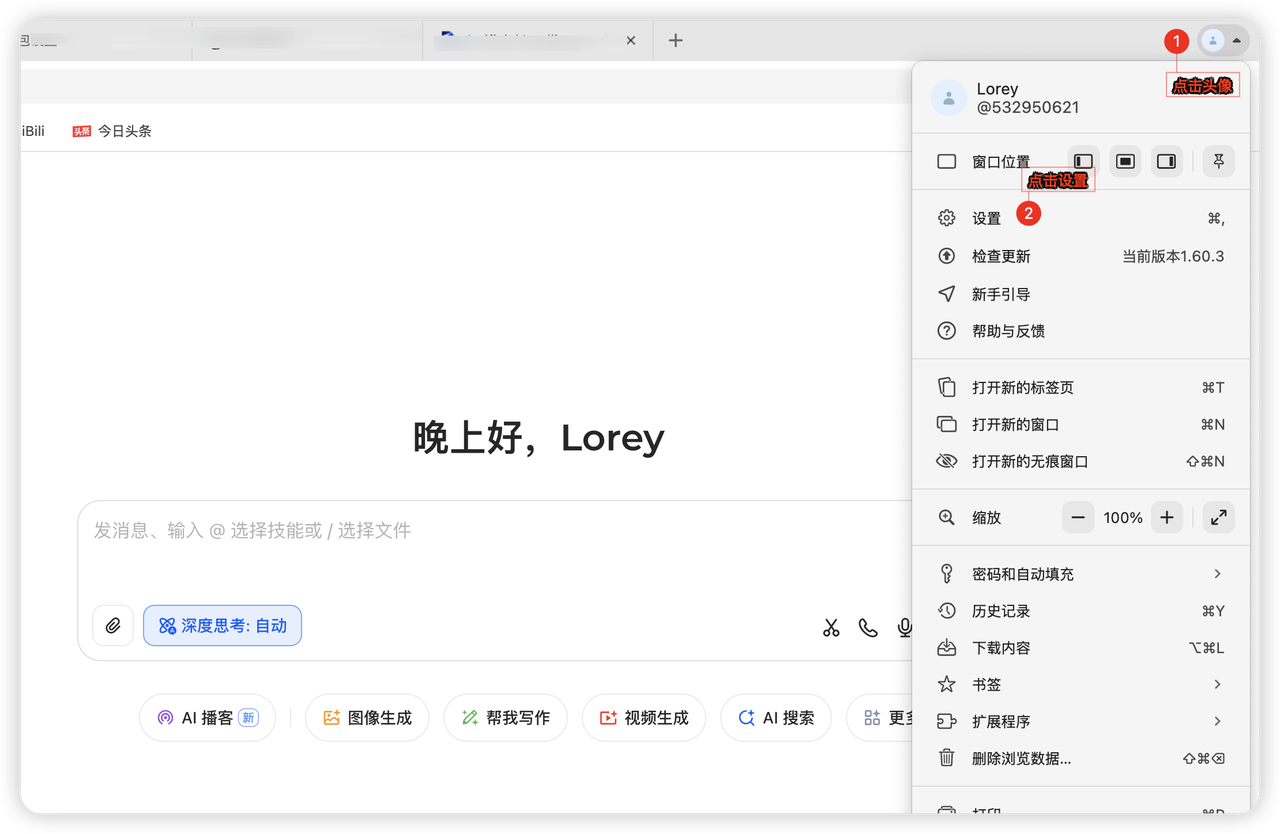
Task: Select 检查更新 menu entry
Action: (1081, 256)
